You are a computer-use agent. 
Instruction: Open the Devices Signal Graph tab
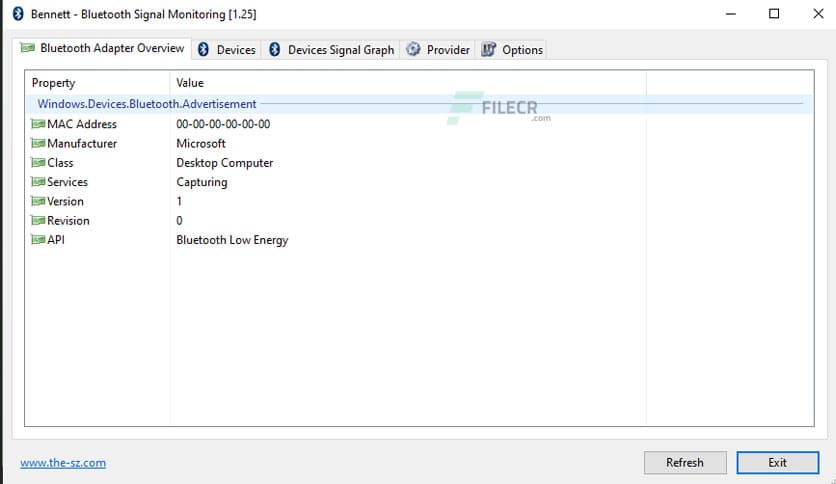point(331,50)
